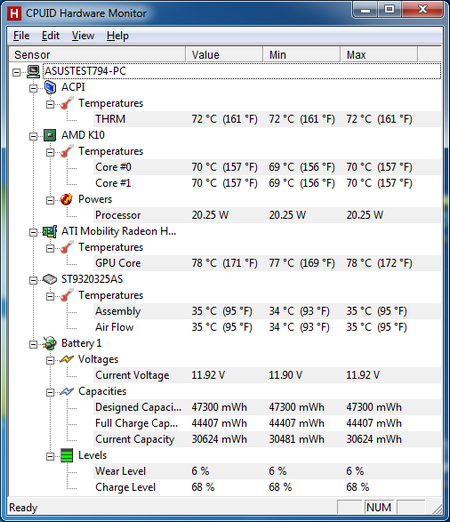Screen dimensions: 450x522
Task: Minimize the Hardware Monitor window
Action: tap(366, 11)
